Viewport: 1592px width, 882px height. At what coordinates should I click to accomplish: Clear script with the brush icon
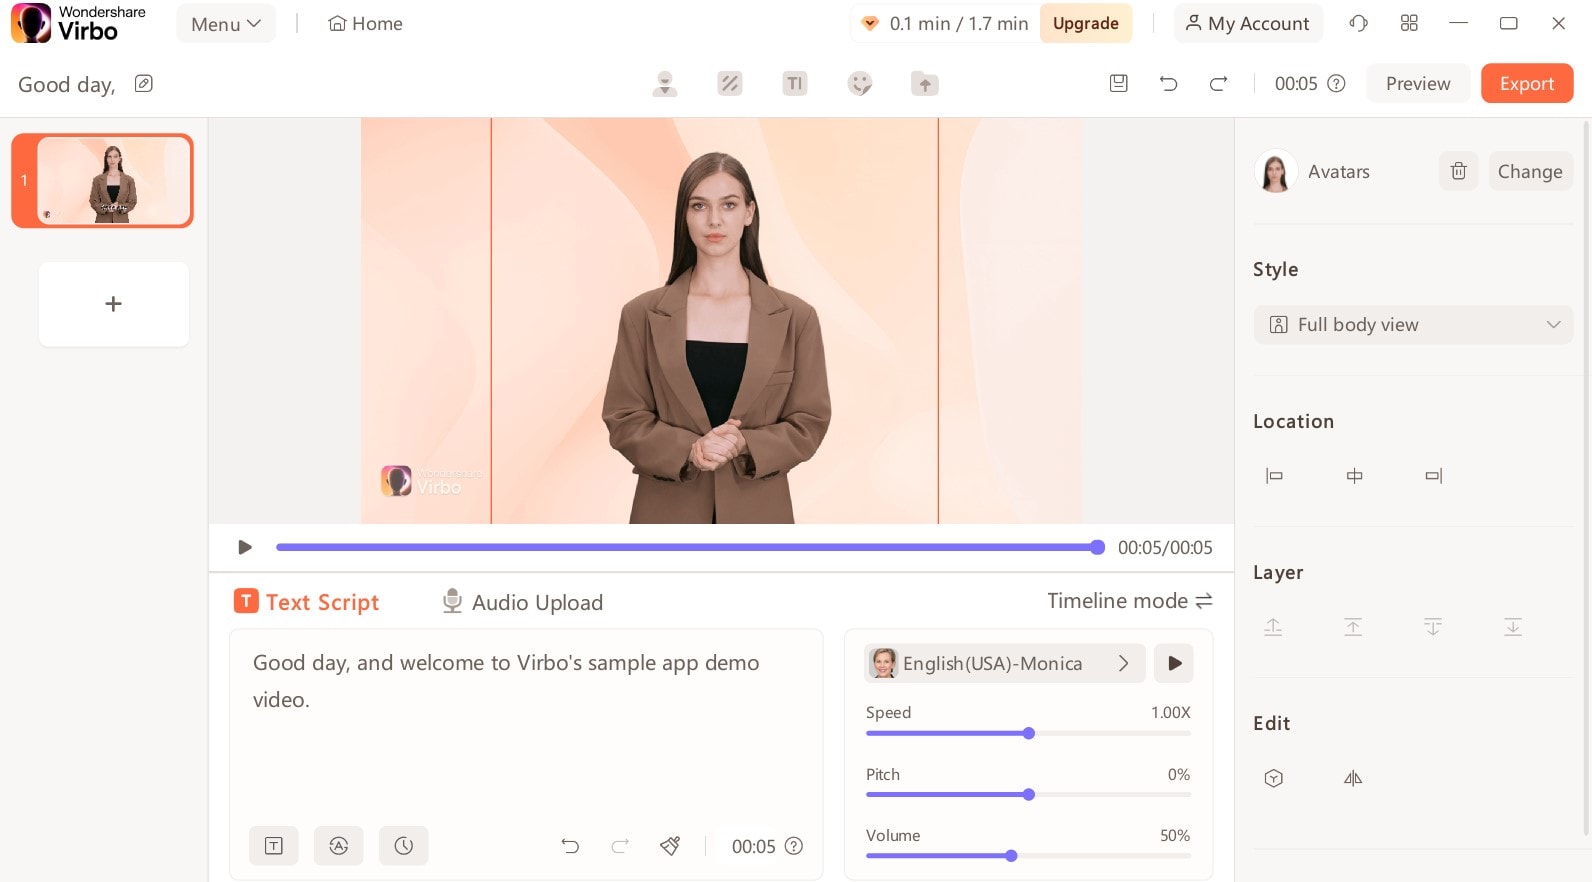point(670,846)
